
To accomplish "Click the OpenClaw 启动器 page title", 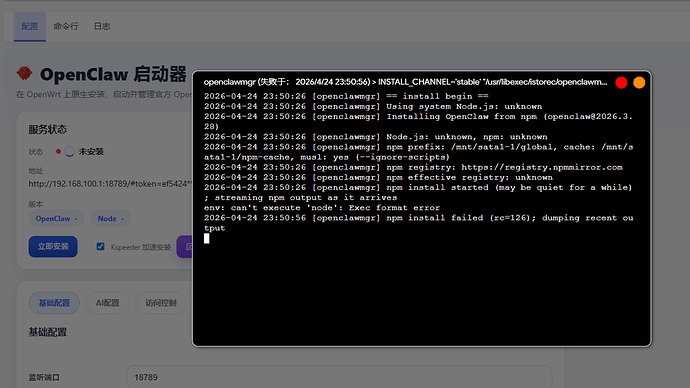I will tap(113, 74).
